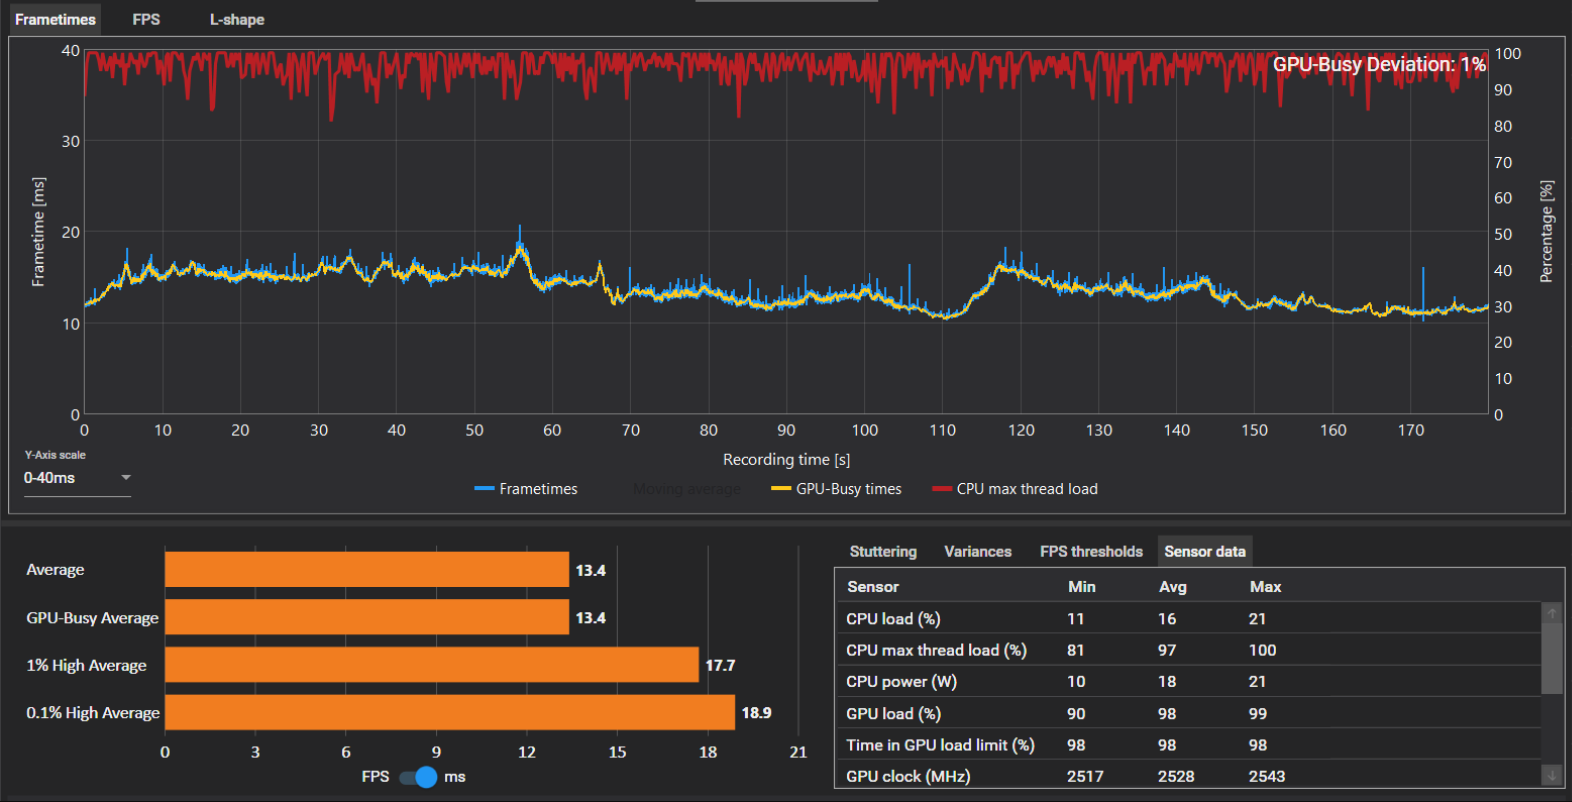Viewport: 1572px width, 802px height.
Task: Click the 1% High Average bar
Action: 432,665
